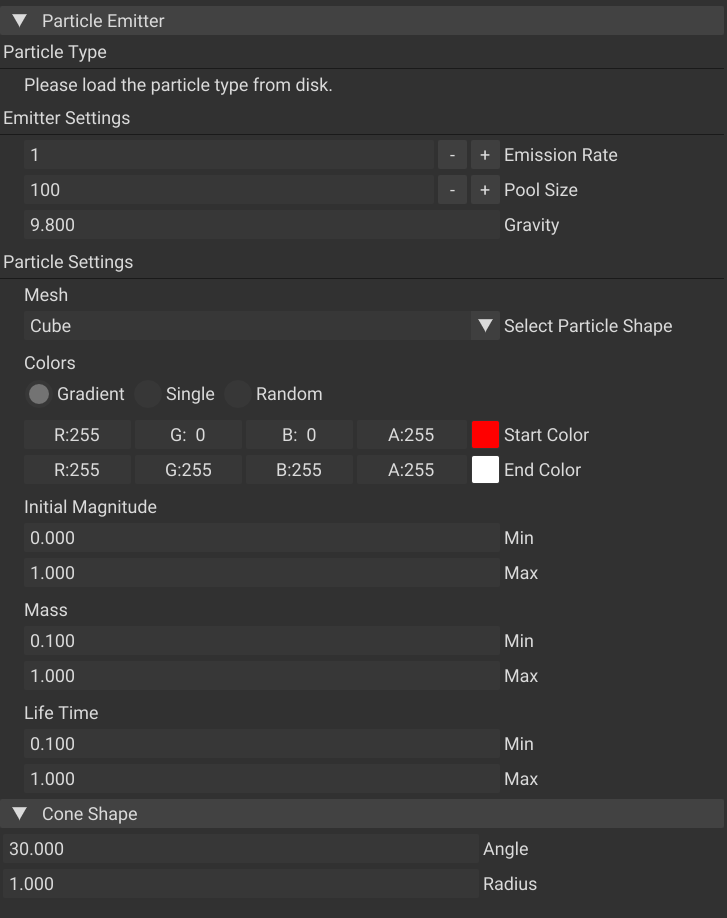Viewport: 727px width, 918px height.
Task: Click the Cone Shape Radius field
Action: click(x=240, y=884)
